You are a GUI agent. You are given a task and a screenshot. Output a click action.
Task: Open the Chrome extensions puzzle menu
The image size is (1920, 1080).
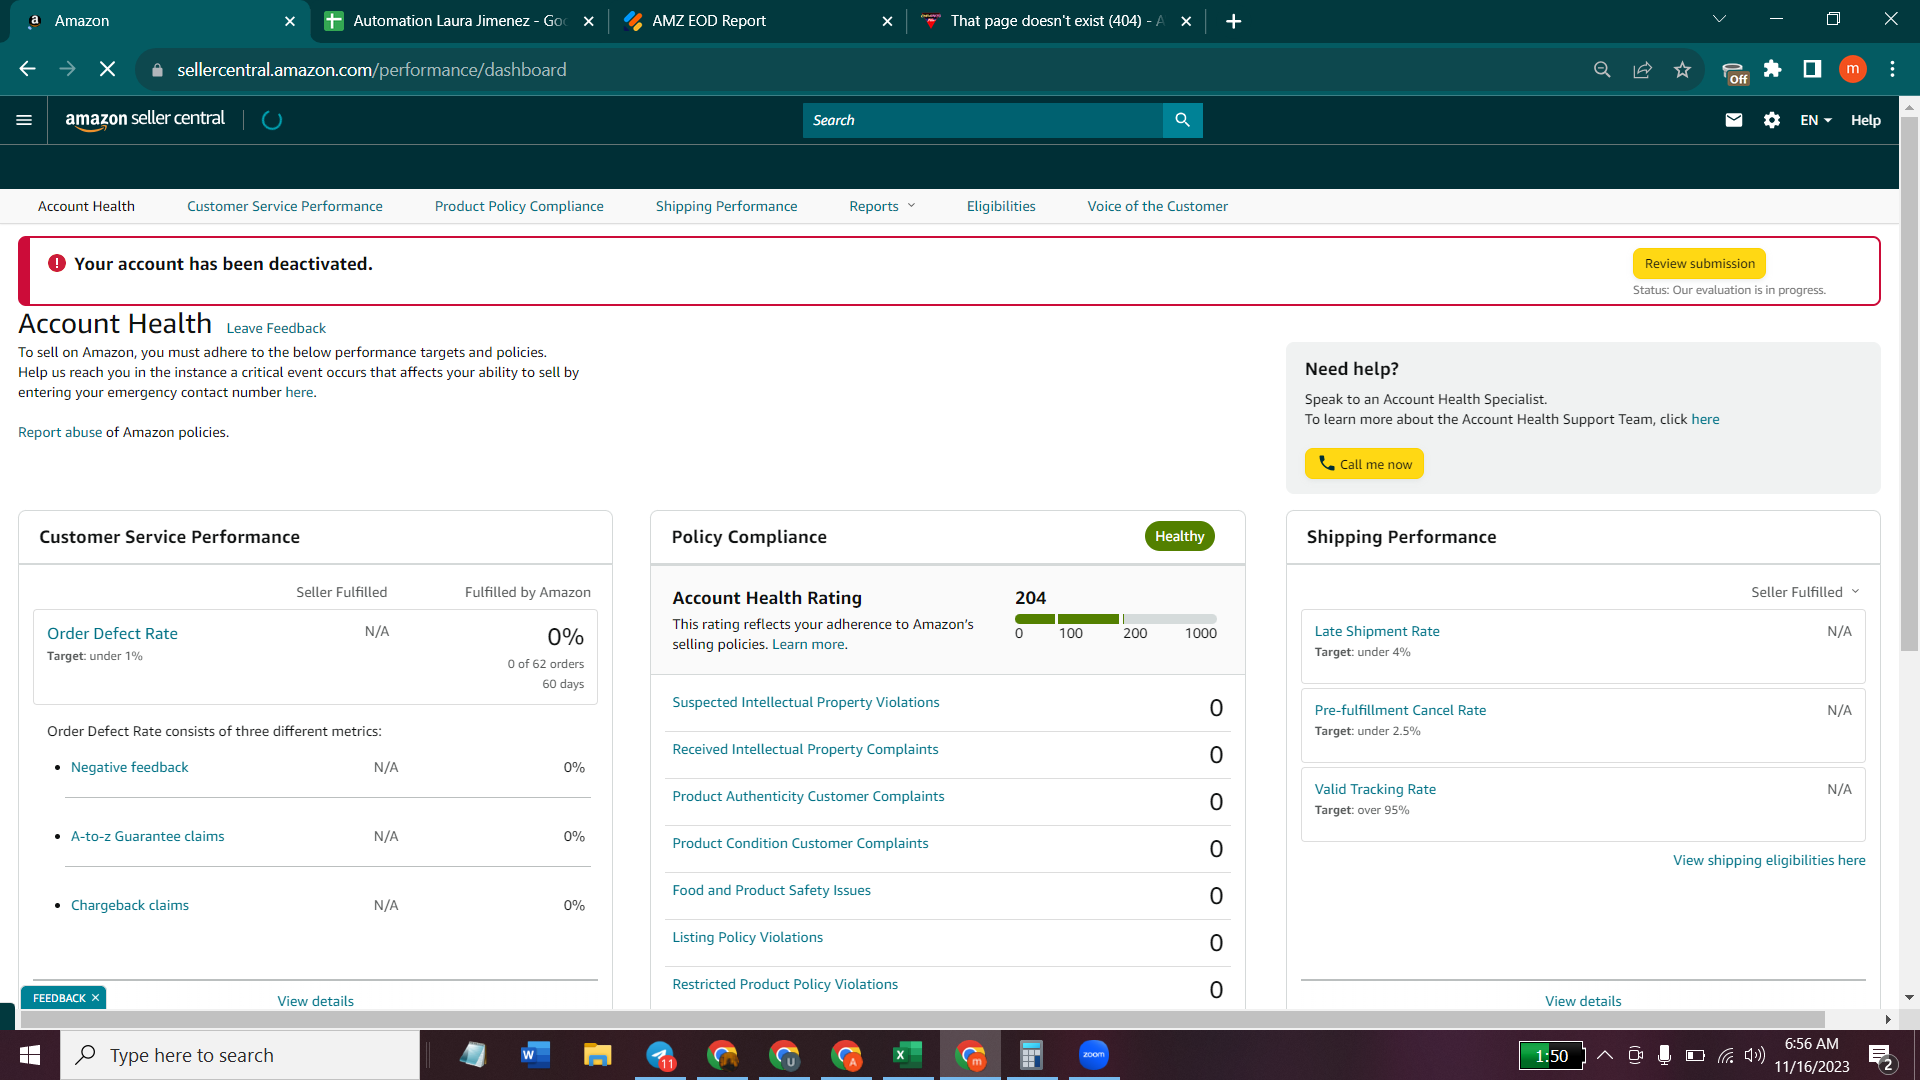[x=1772, y=69]
